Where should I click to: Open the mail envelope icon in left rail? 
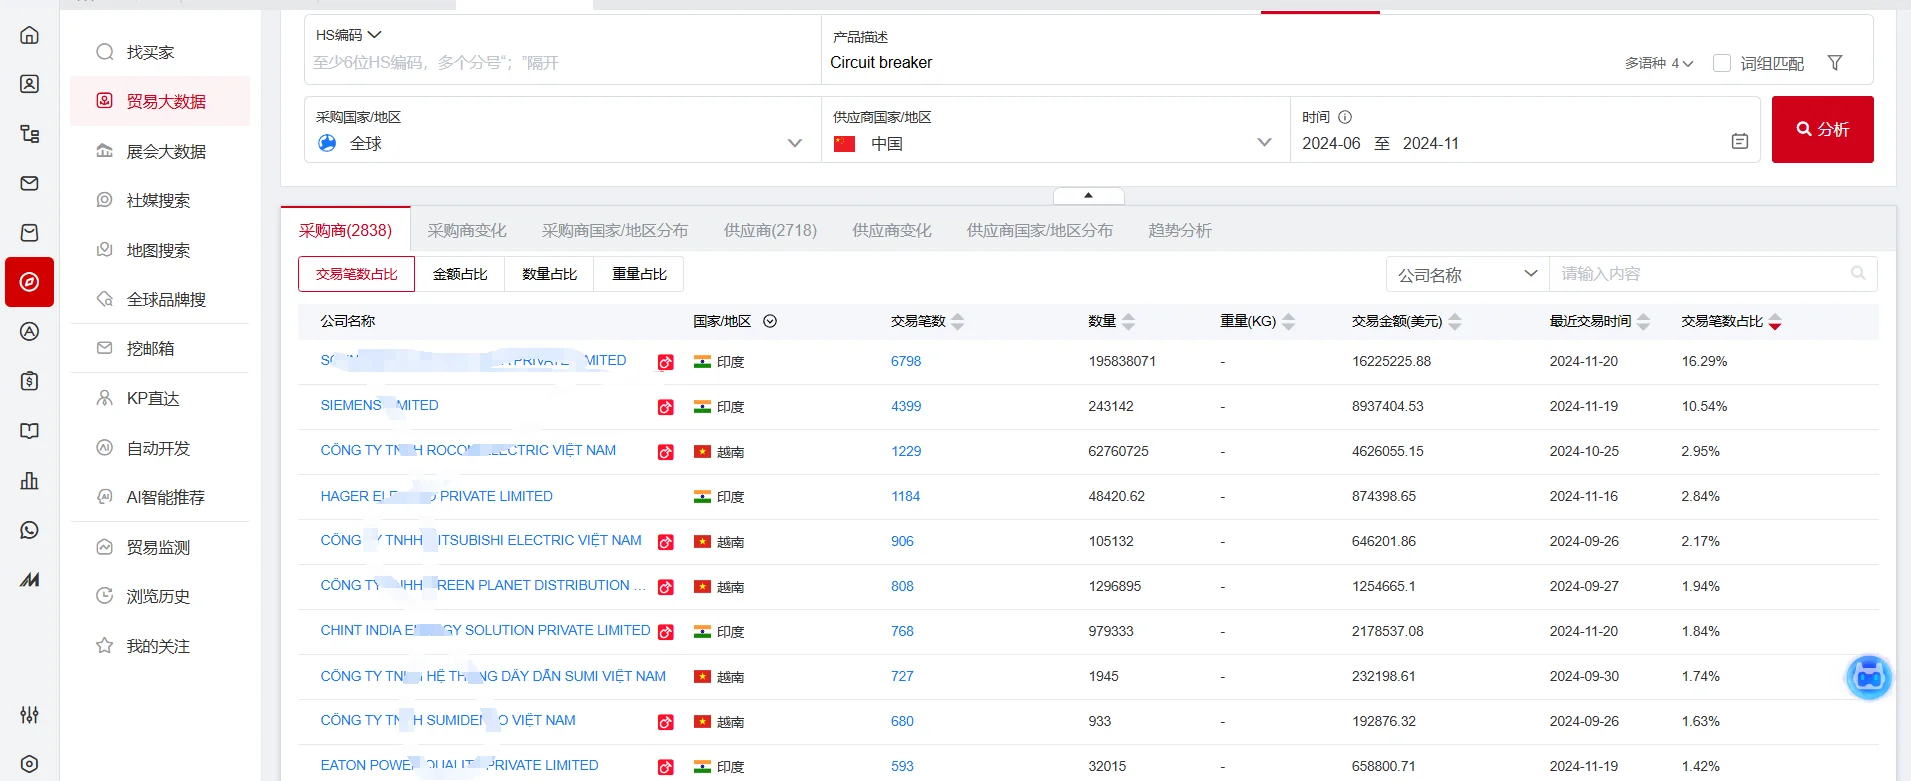click(30, 183)
